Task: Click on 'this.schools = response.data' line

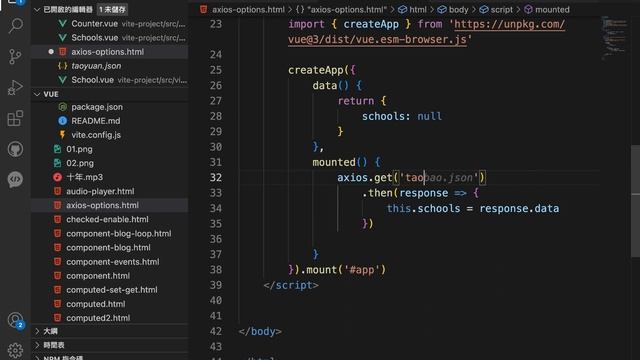Action: [473, 209]
